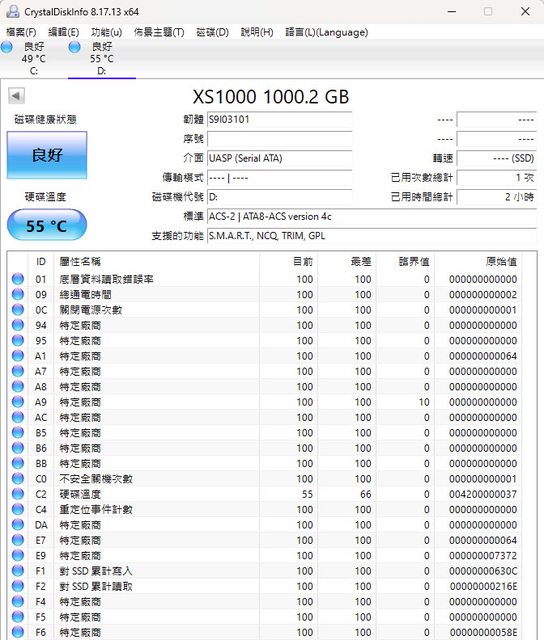Open the 檔案(F) menu
This screenshot has width=544, height=640.
point(21,32)
